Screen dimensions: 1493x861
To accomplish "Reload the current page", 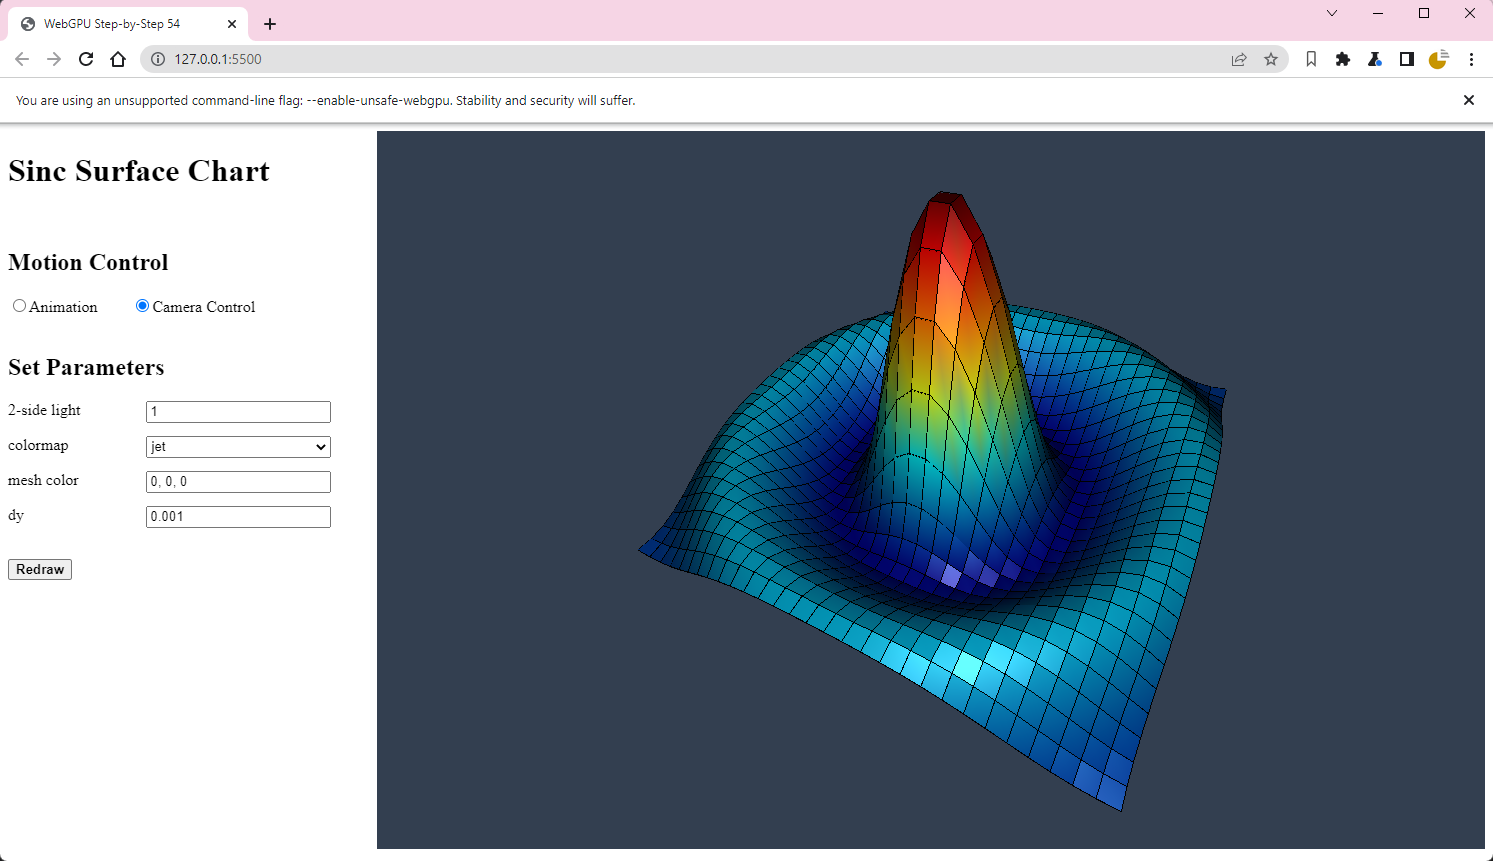I will pyautogui.click(x=86, y=59).
